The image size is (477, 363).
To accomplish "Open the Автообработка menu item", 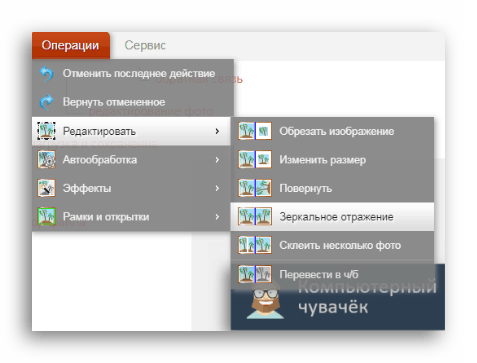I will point(131,160).
